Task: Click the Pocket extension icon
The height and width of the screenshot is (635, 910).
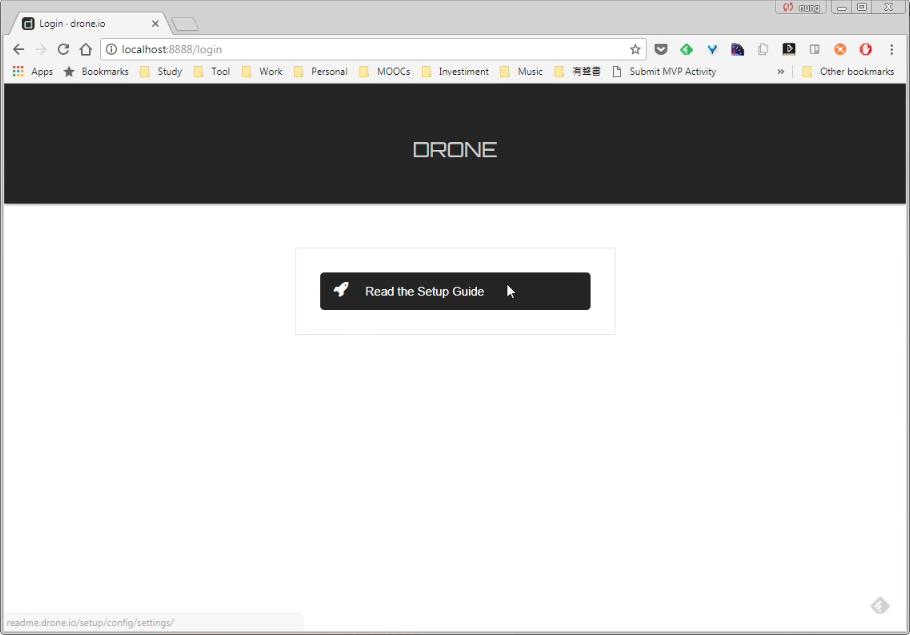Action: click(x=660, y=49)
